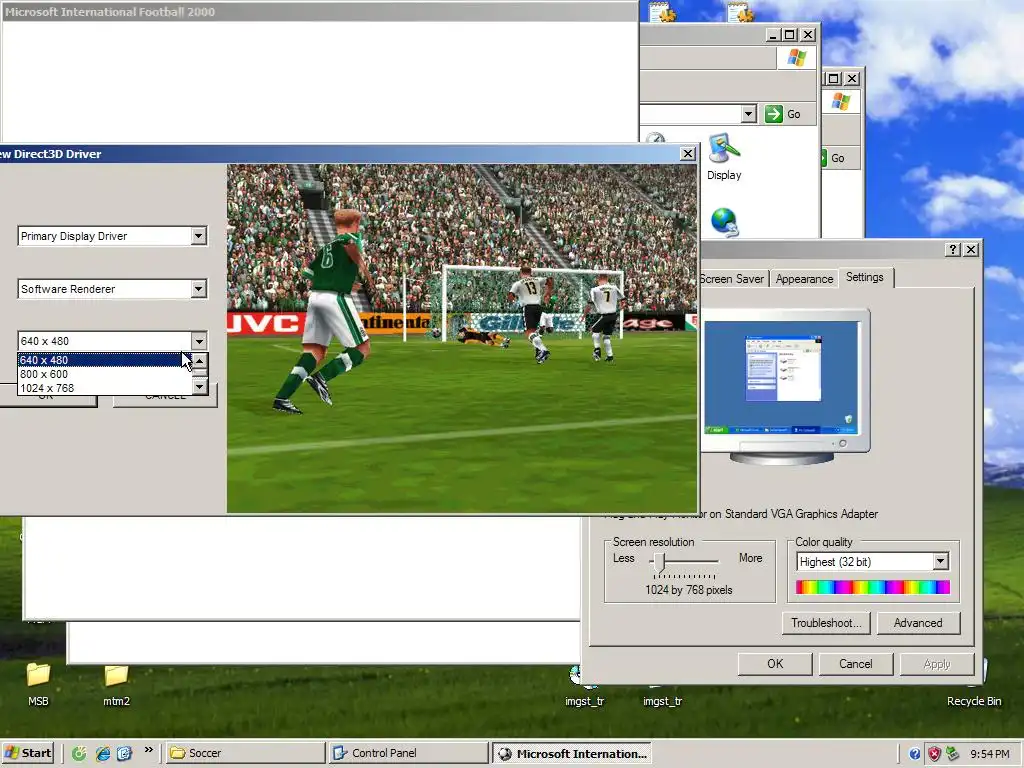This screenshot has width=1024, height=768.
Task: Open Primary Display Driver dropdown
Action: (x=199, y=236)
